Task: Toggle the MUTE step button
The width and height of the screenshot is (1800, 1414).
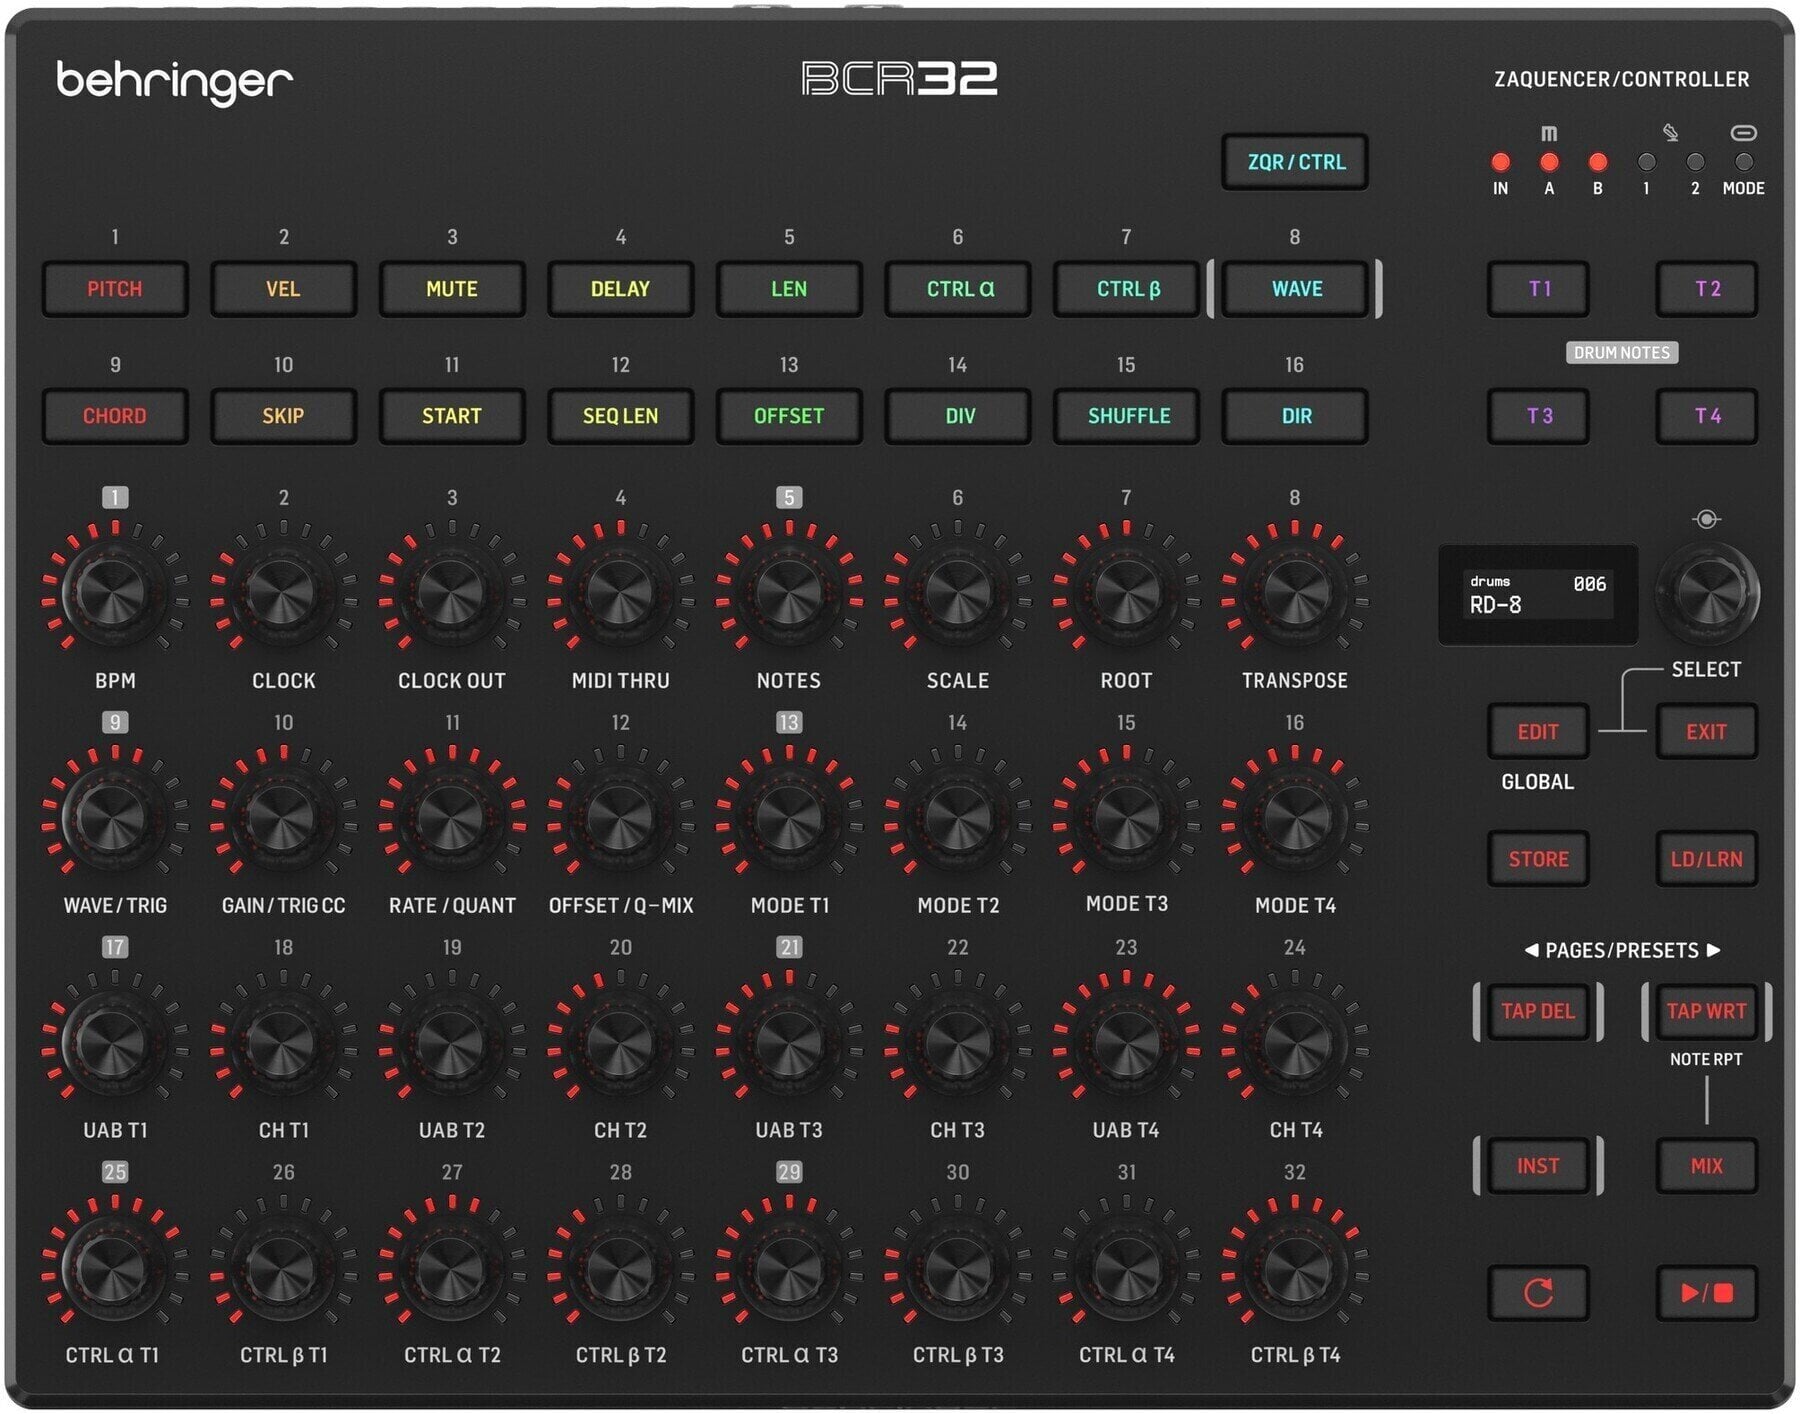Action: pos(452,289)
